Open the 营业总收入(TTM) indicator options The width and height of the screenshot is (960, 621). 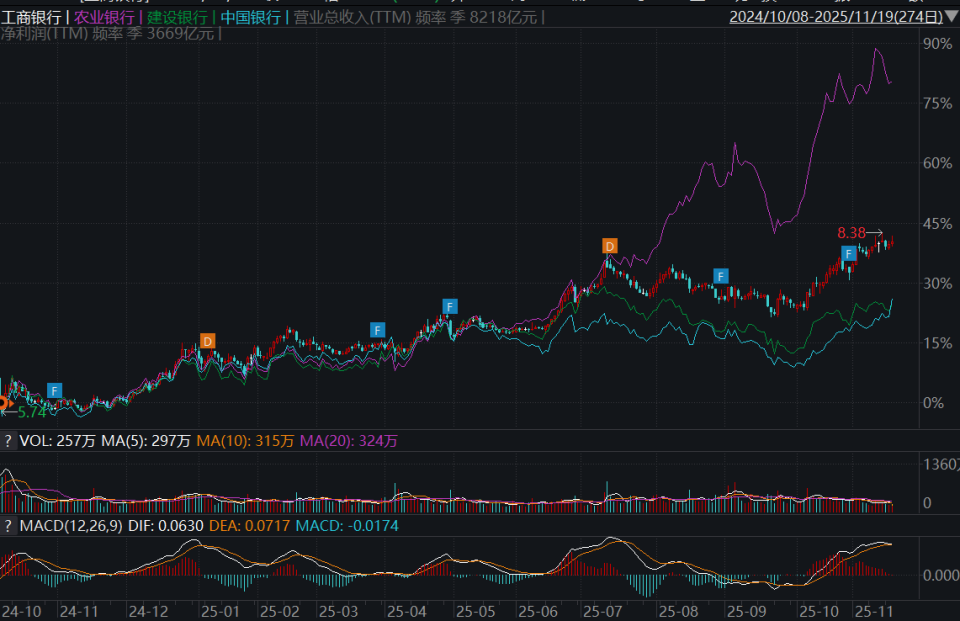click(x=348, y=18)
